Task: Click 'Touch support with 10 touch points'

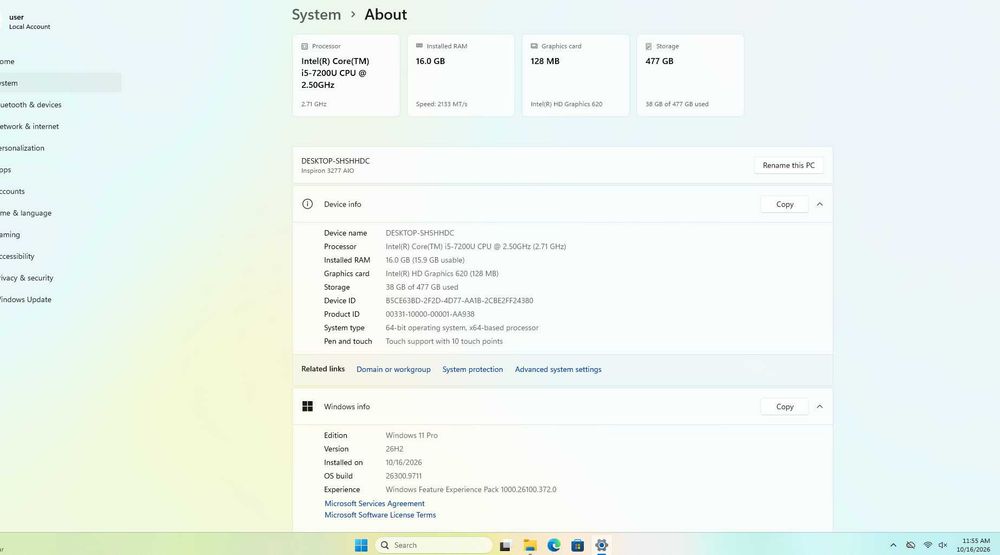Action: tap(444, 341)
